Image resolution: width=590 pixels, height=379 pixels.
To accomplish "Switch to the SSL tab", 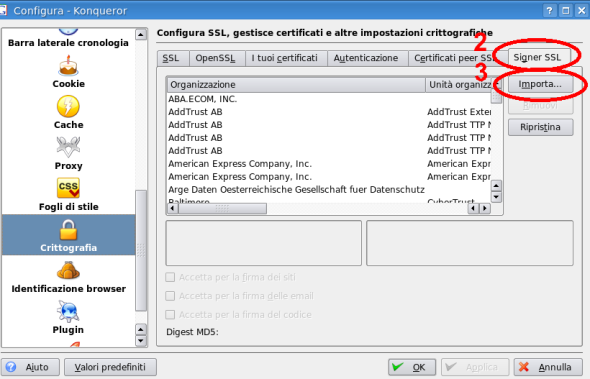I will coord(173,58).
